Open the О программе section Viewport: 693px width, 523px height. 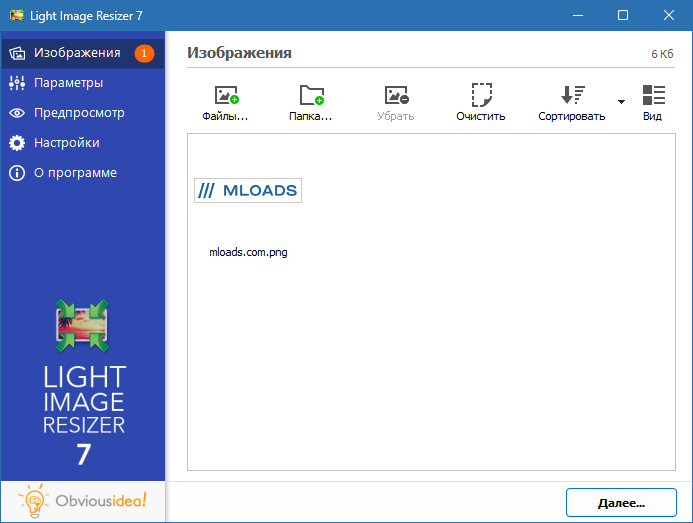(x=83, y=173)
